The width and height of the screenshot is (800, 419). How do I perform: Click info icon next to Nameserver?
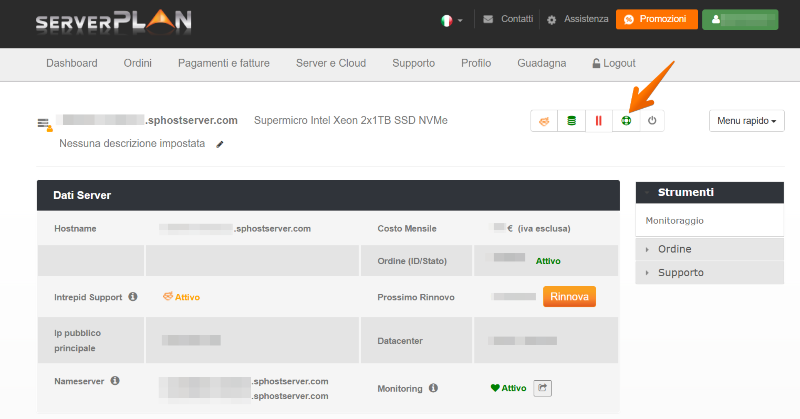[x=115, y=381]
